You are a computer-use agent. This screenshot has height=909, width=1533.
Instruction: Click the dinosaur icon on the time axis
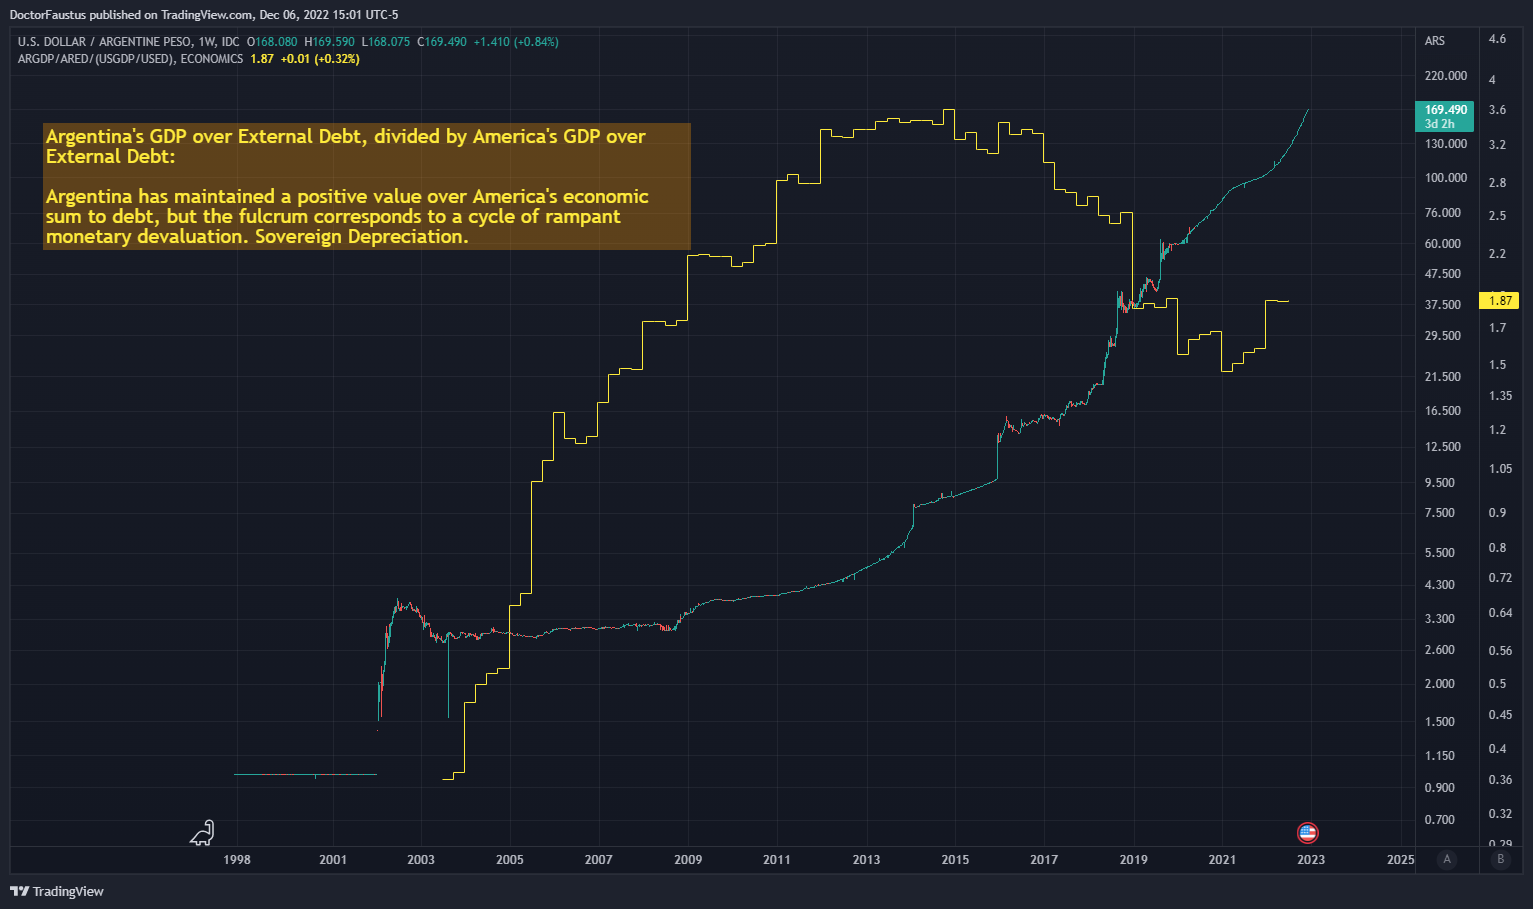tap(203, 832)
